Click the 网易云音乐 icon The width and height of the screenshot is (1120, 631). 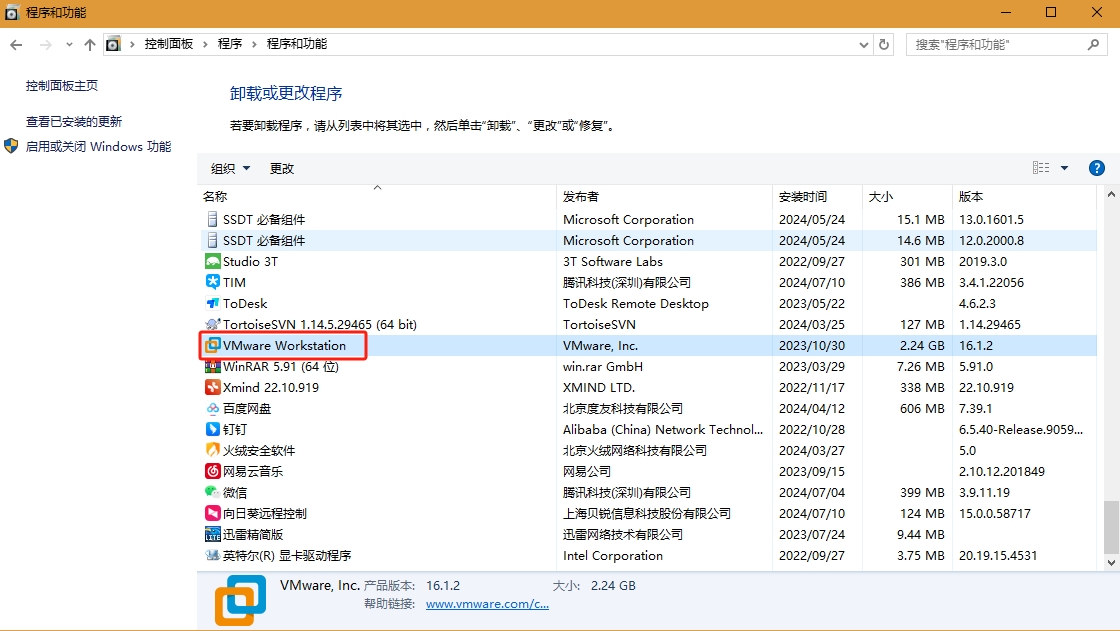coord(212,472)
